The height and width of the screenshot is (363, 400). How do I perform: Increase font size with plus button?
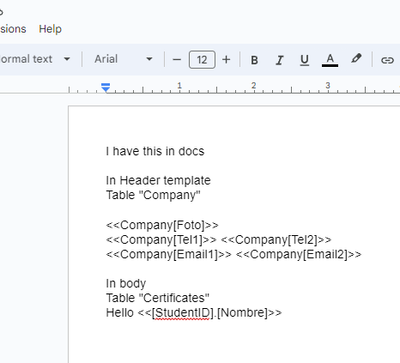coord(226,60)
